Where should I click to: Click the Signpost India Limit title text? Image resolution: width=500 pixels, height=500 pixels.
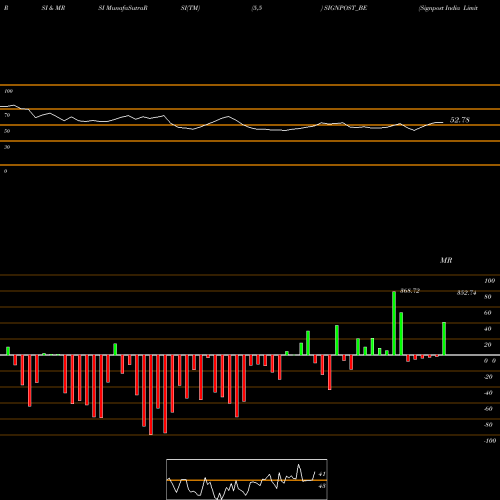coord(448,8)
